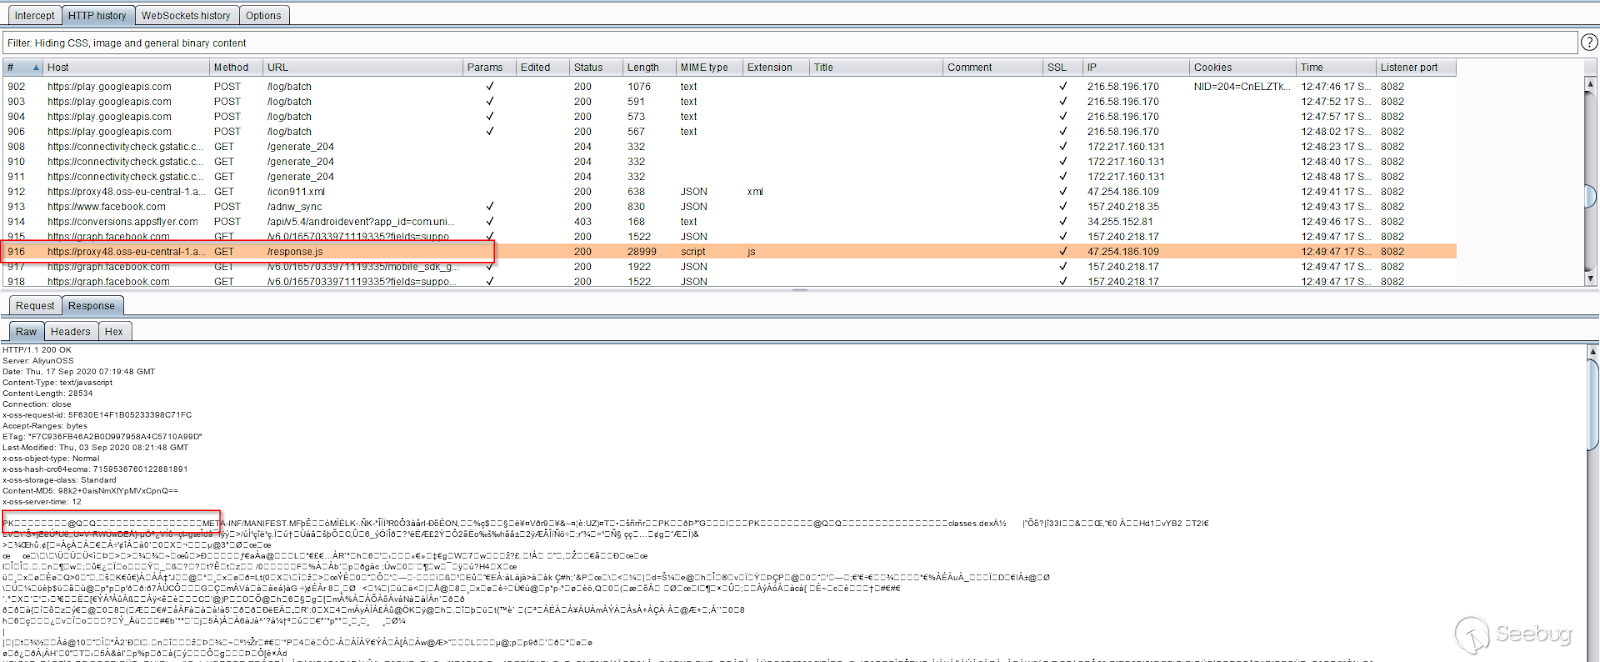Viewport: 1600px width, 662px height.
Task: Open the filter settings bar
Action: (x=788, y=43)
